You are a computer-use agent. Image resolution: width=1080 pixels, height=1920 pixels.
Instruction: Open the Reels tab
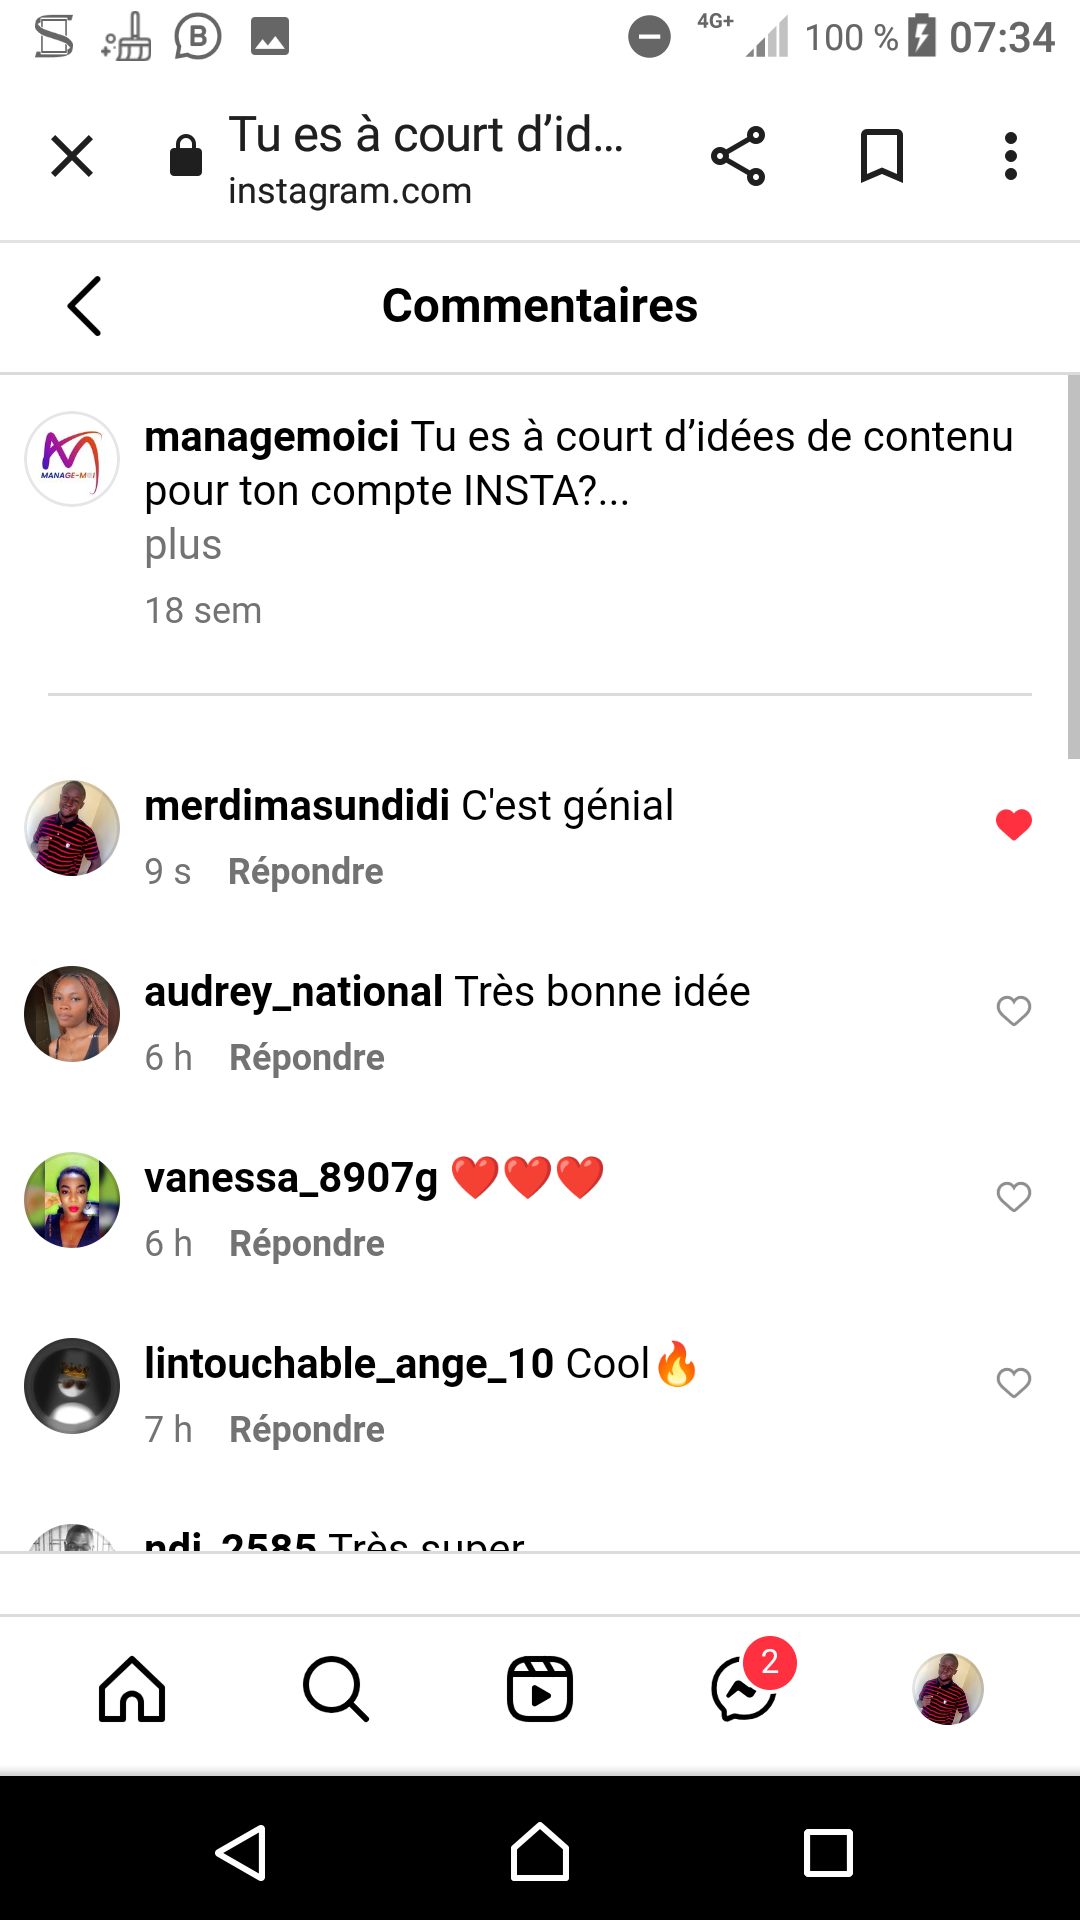point(540,1690)
